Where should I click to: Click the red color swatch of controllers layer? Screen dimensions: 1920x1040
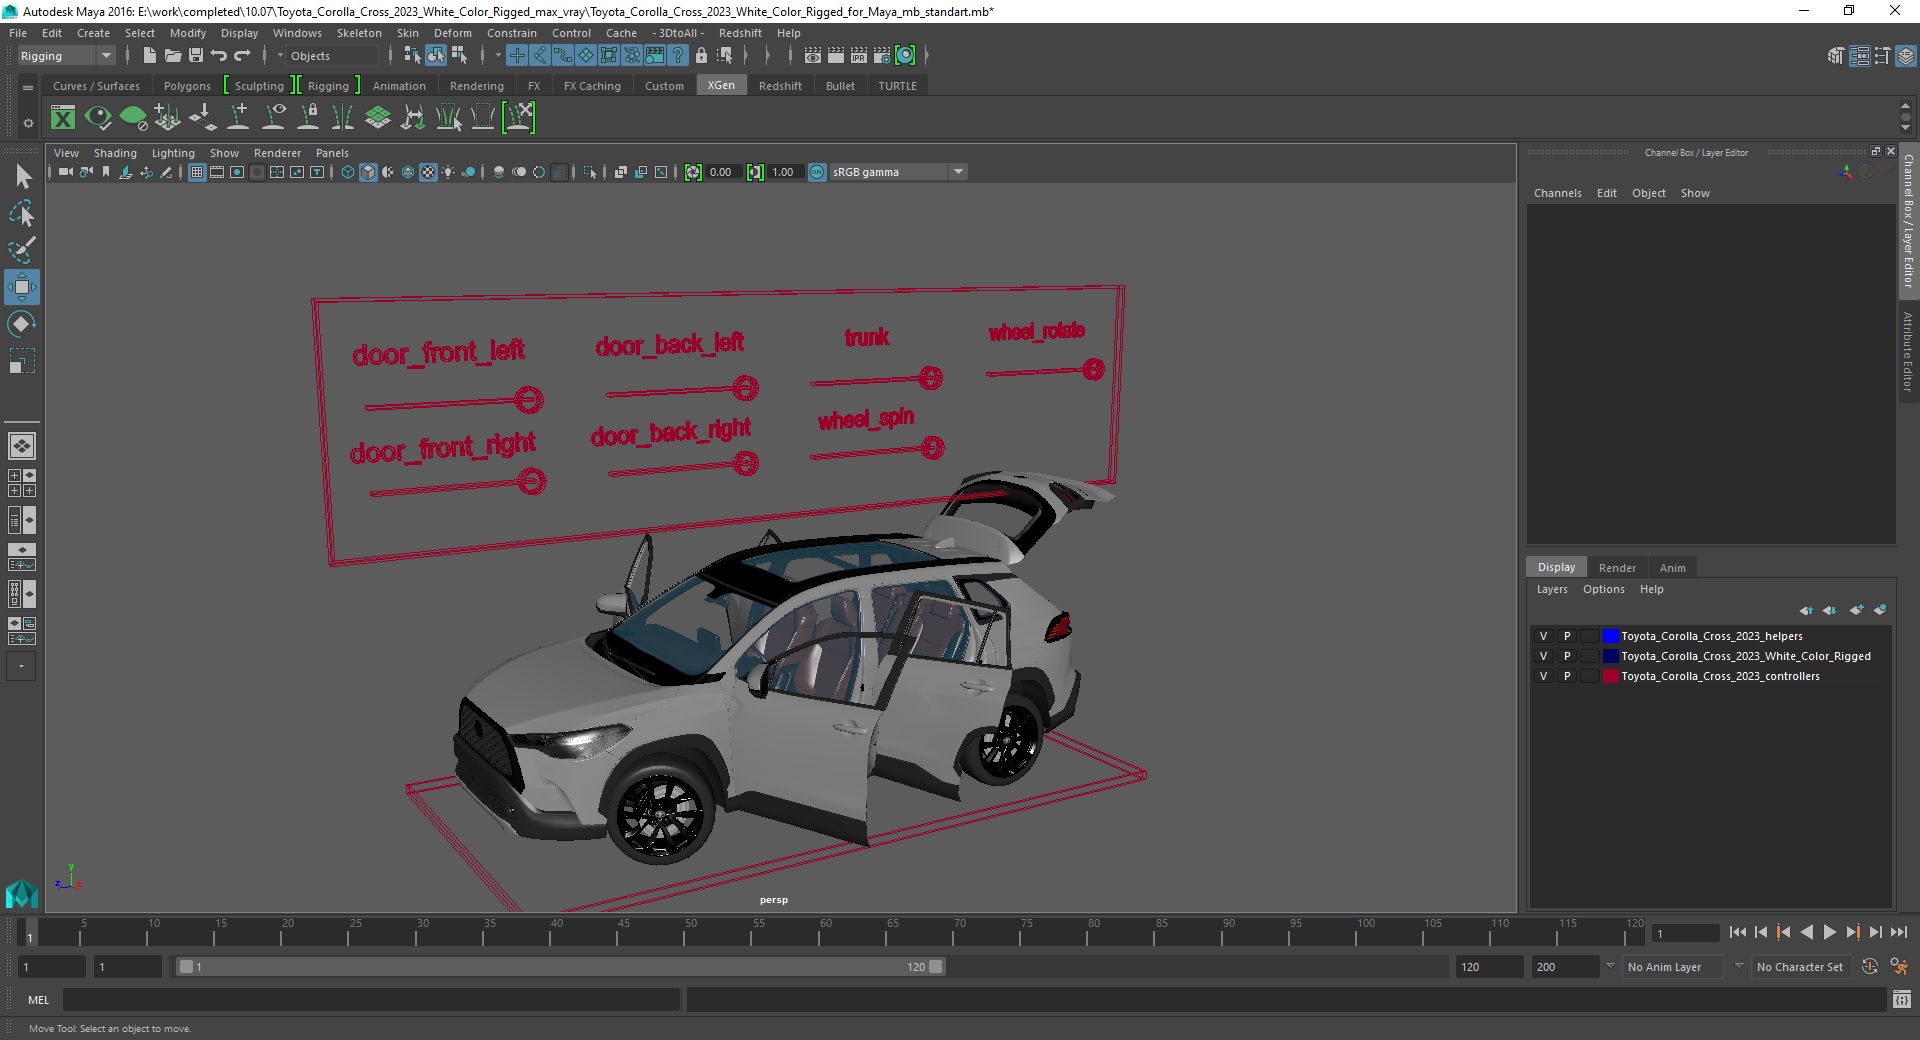coord(1610,676)
